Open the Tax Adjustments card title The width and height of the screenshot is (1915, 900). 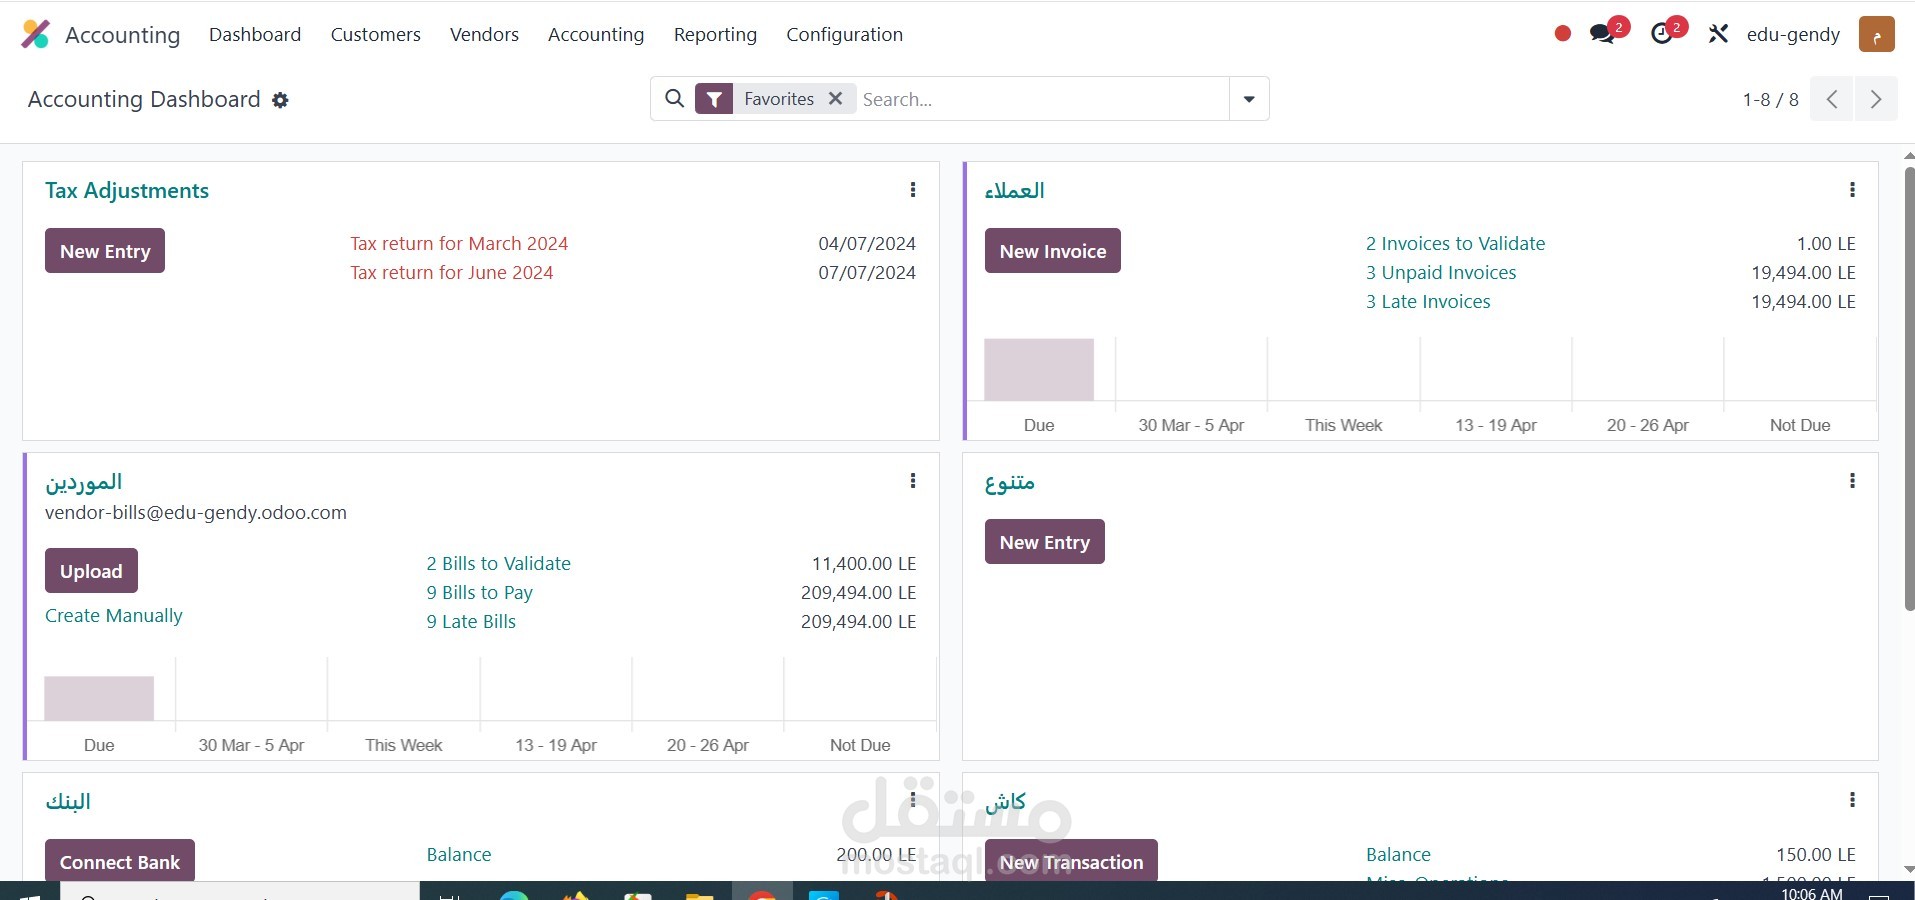pos(127,190)
